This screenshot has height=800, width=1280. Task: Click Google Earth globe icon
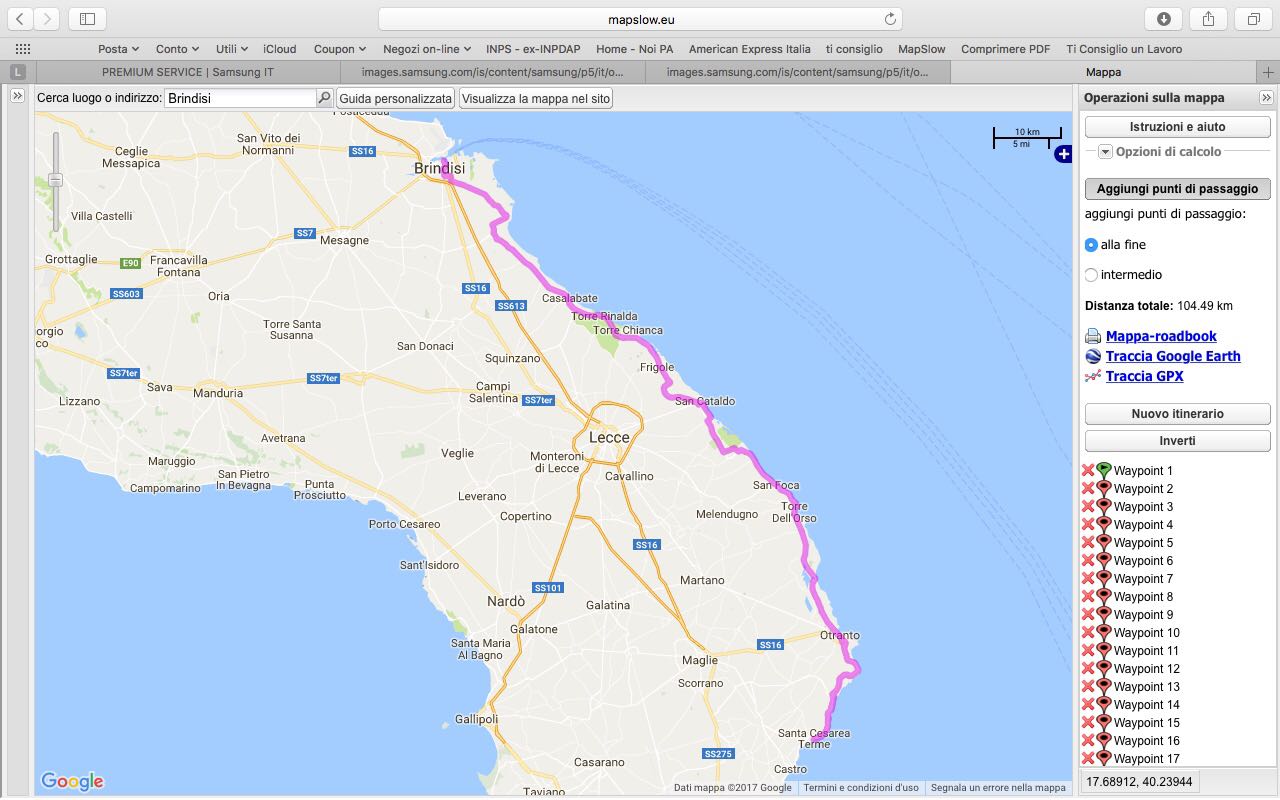pos(1093,356)
